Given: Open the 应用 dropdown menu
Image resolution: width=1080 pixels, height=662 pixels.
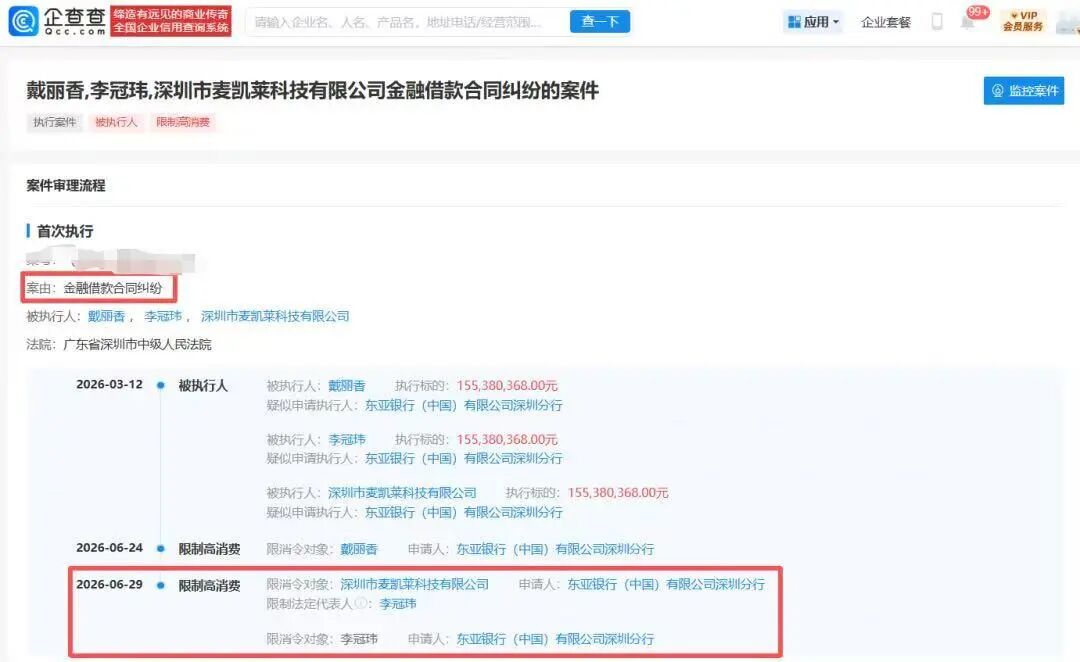Looking at the screenshot, I should [x=813, y=22].
